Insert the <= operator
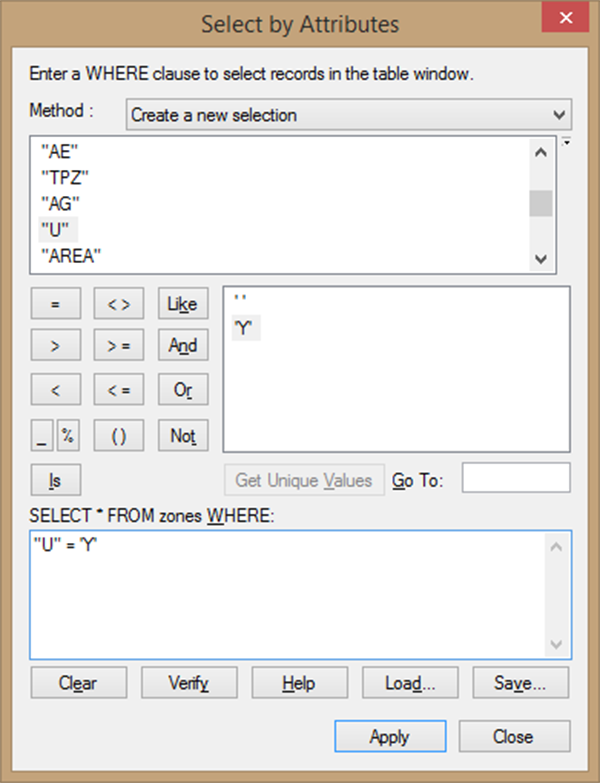The height and width of the screenshot is (783, 600). click(x=119, y=389)
